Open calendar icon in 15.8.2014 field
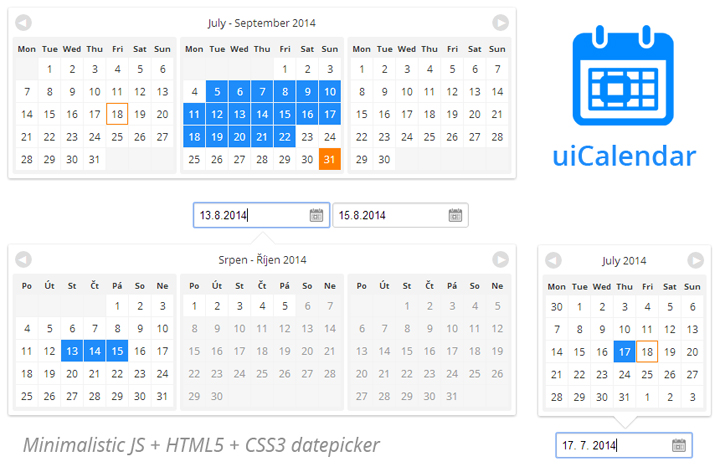720x472 pixels. (455, 215)
